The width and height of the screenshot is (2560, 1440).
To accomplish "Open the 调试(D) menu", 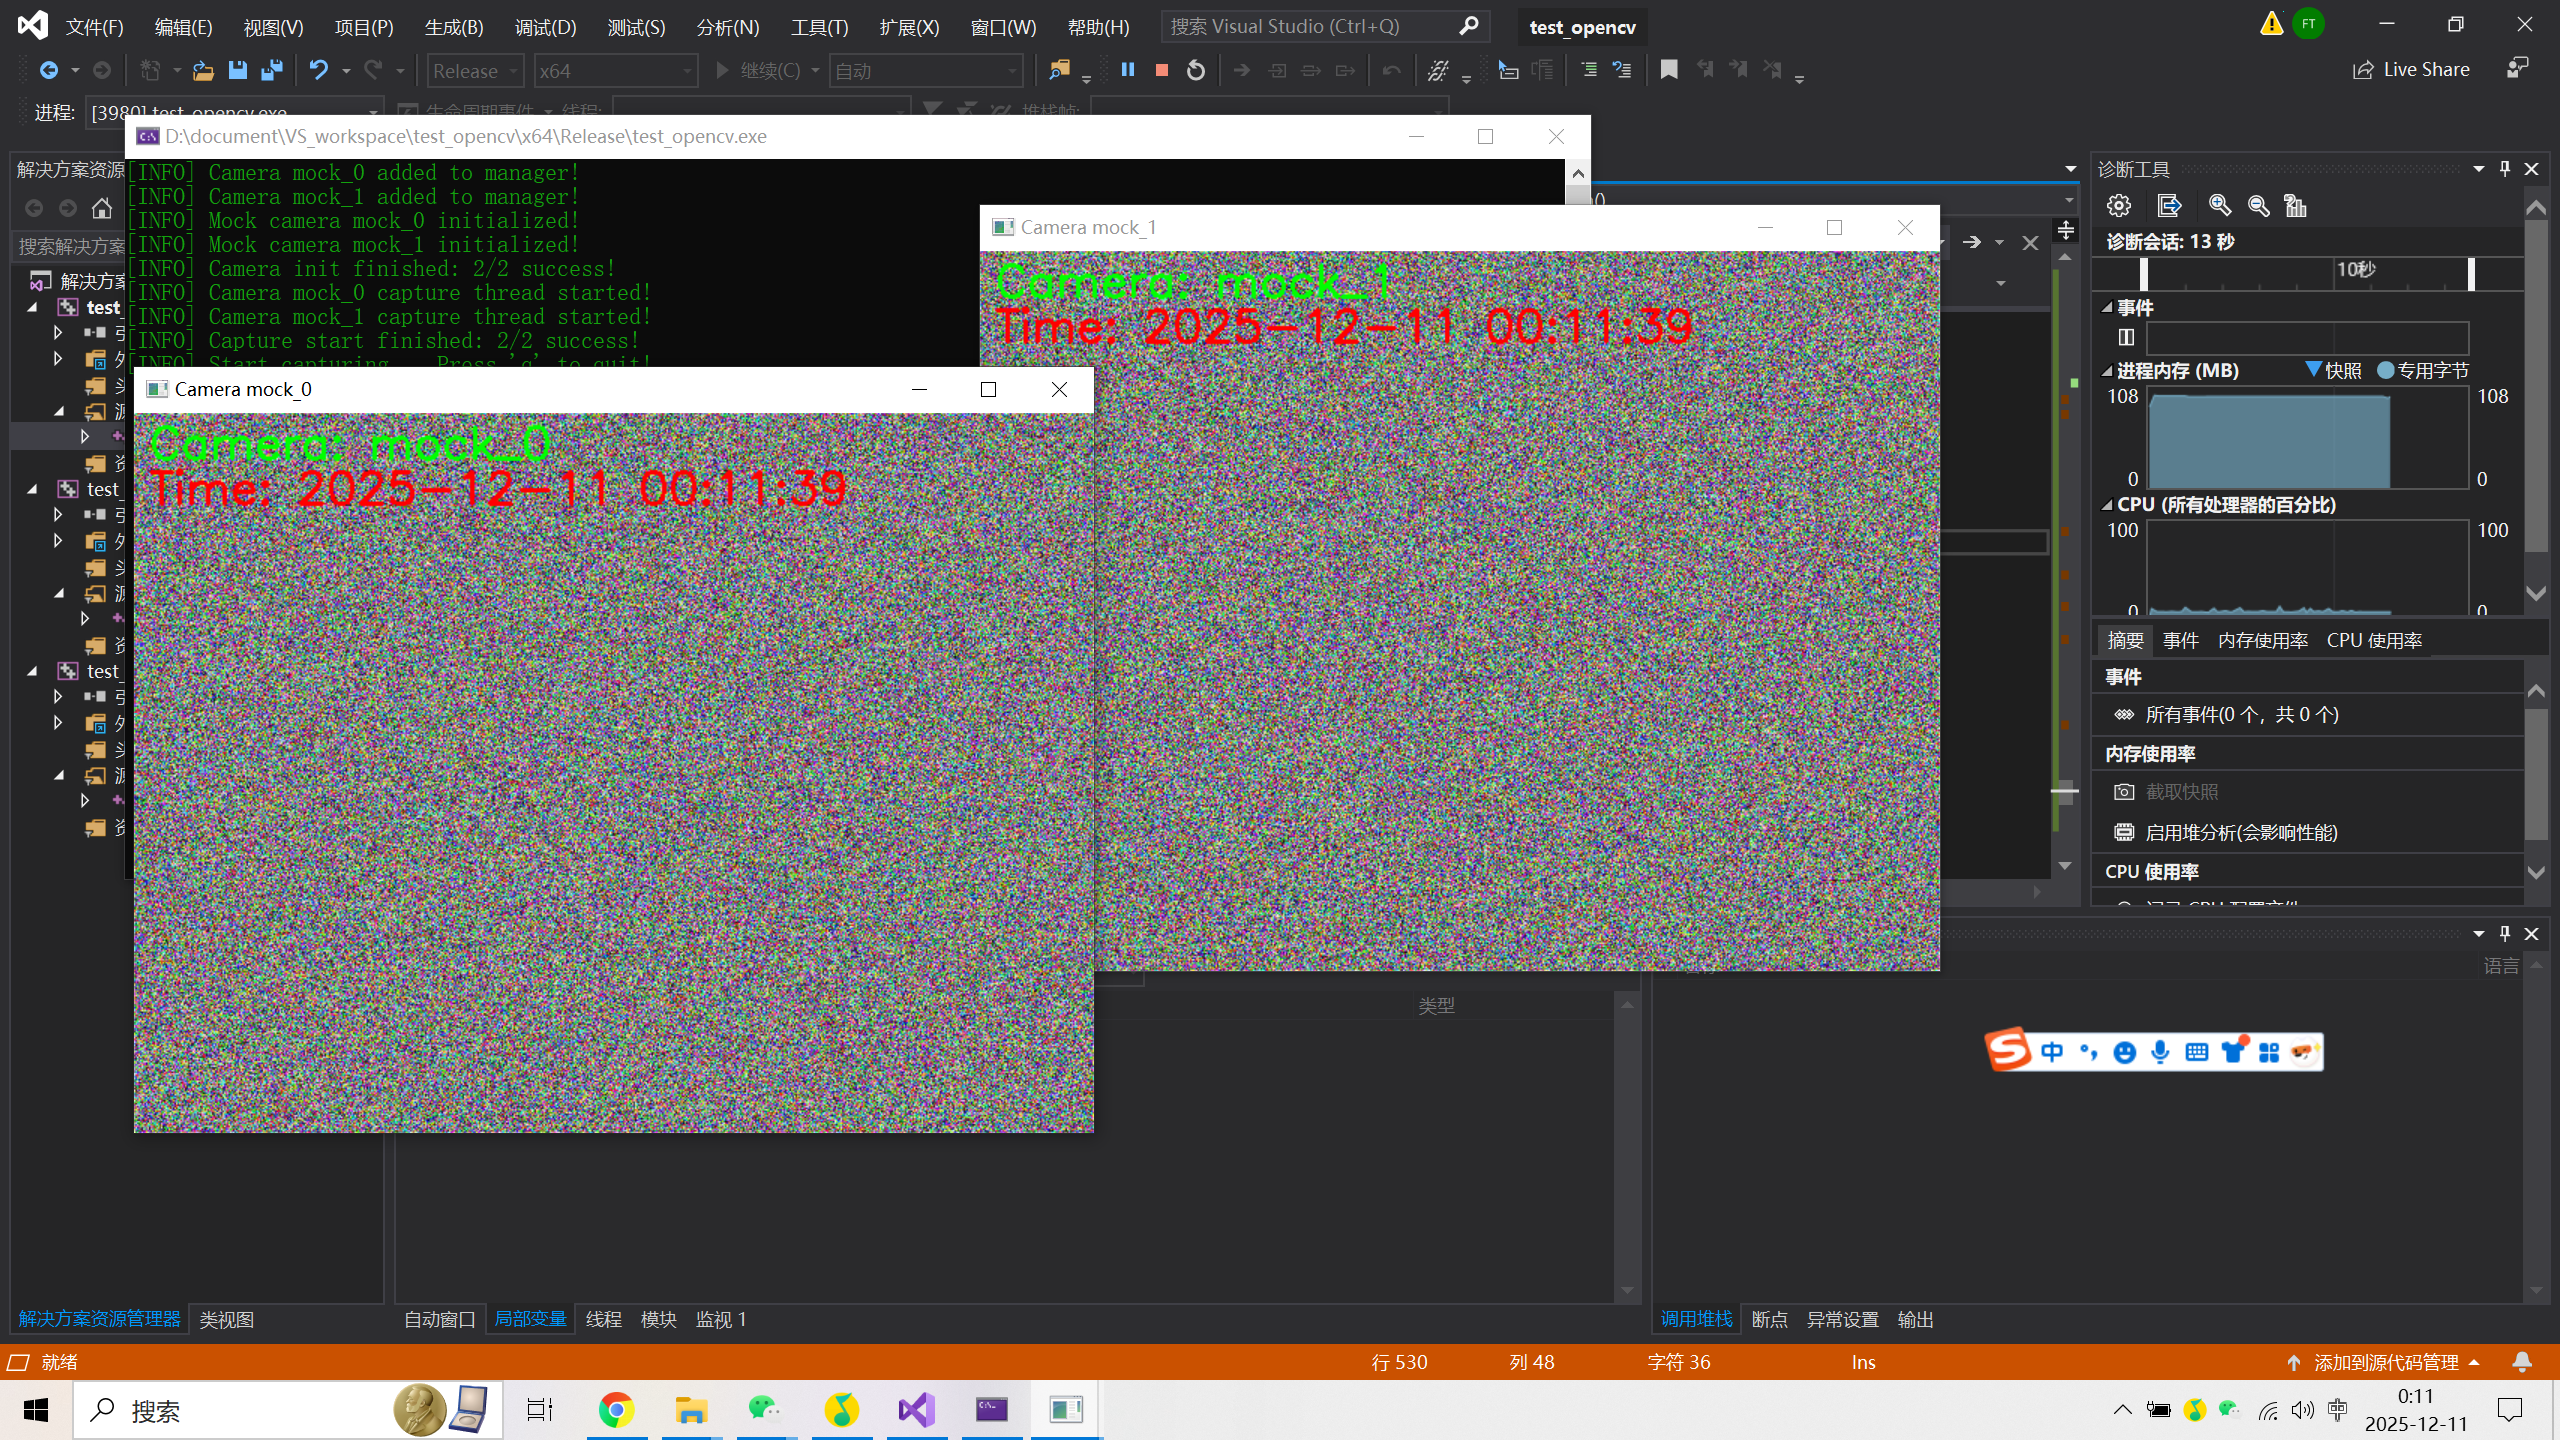I will coord(545,27).
